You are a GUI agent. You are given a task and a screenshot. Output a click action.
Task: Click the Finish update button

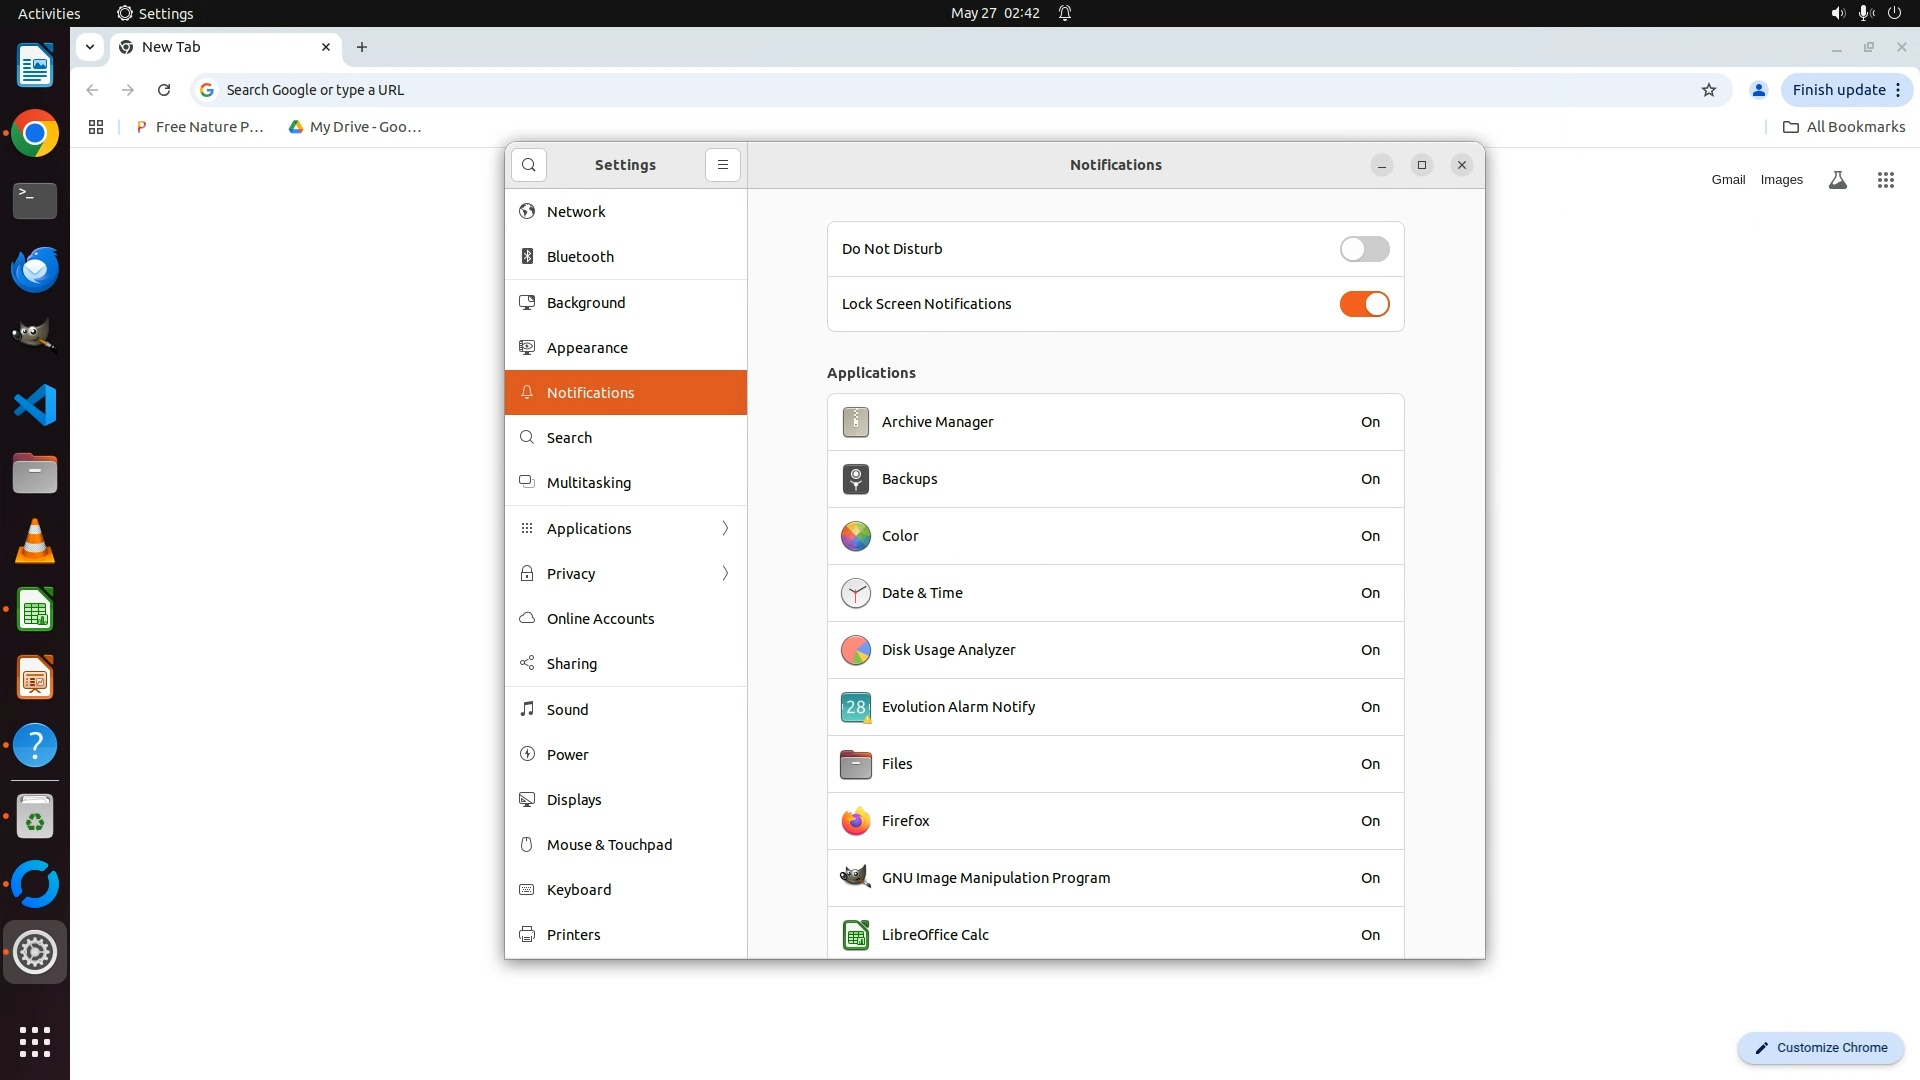[1838, 90]
